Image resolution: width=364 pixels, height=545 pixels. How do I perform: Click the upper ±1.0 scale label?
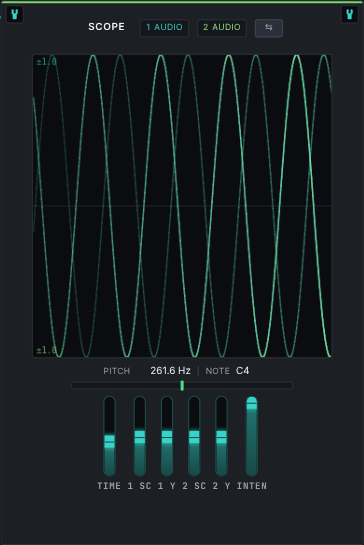point(47,62)
